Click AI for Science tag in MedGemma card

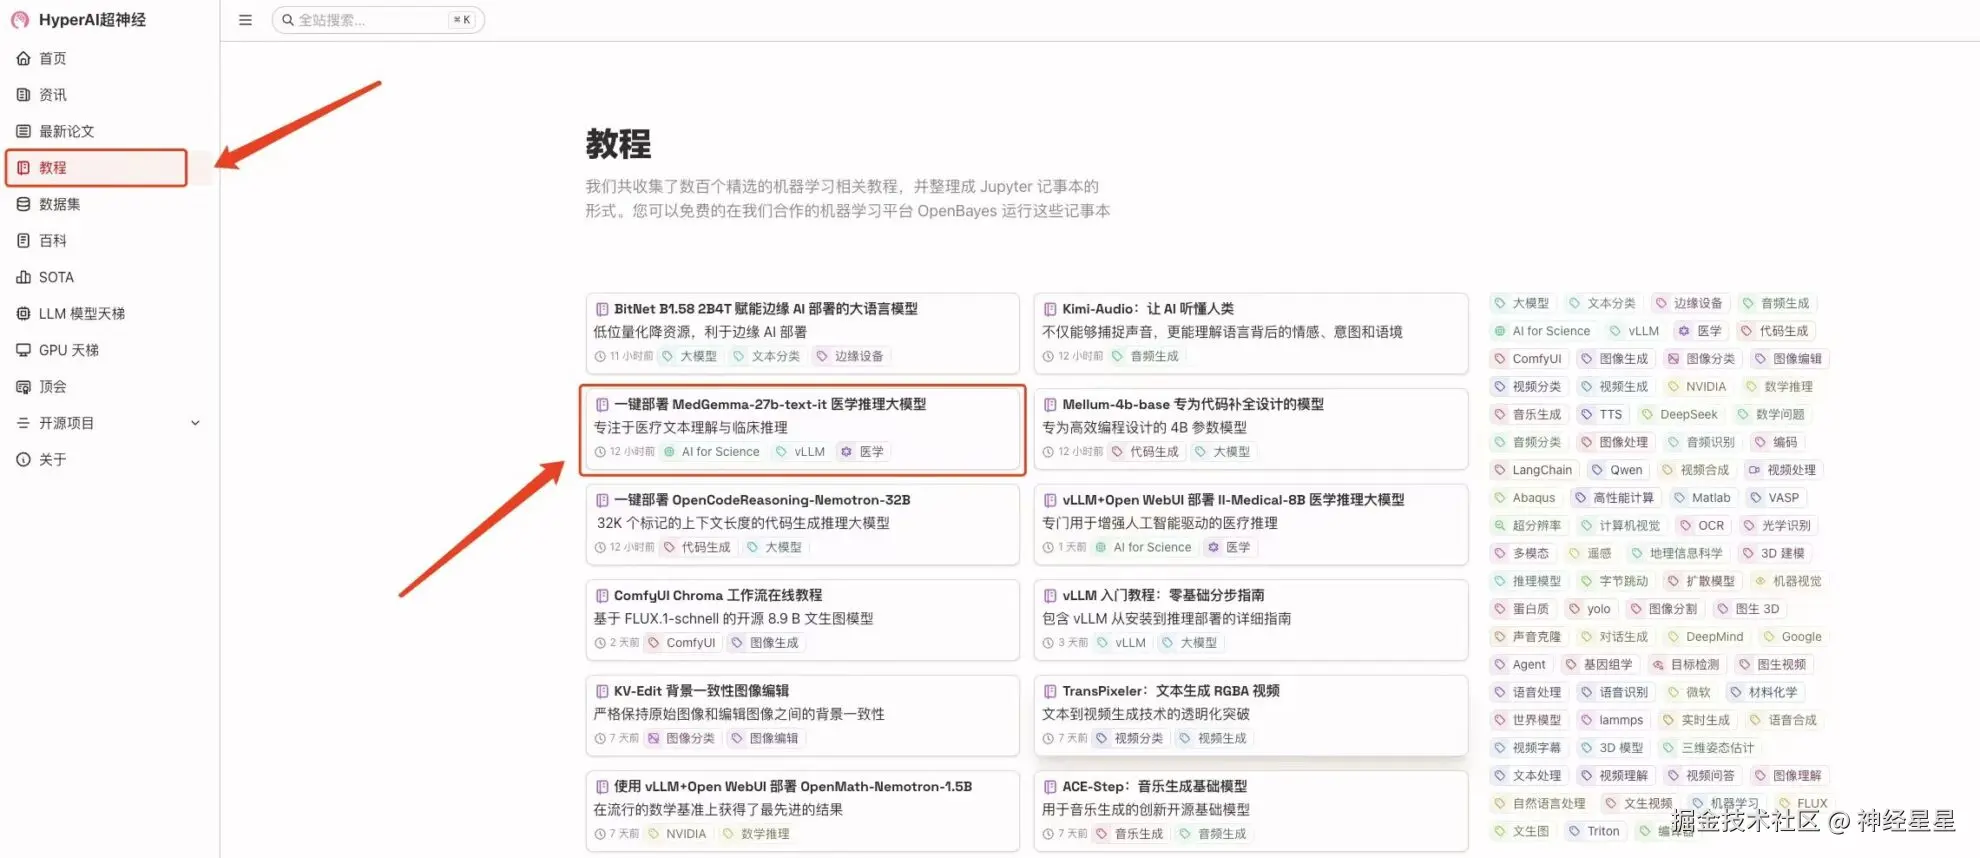pos(712,452)
